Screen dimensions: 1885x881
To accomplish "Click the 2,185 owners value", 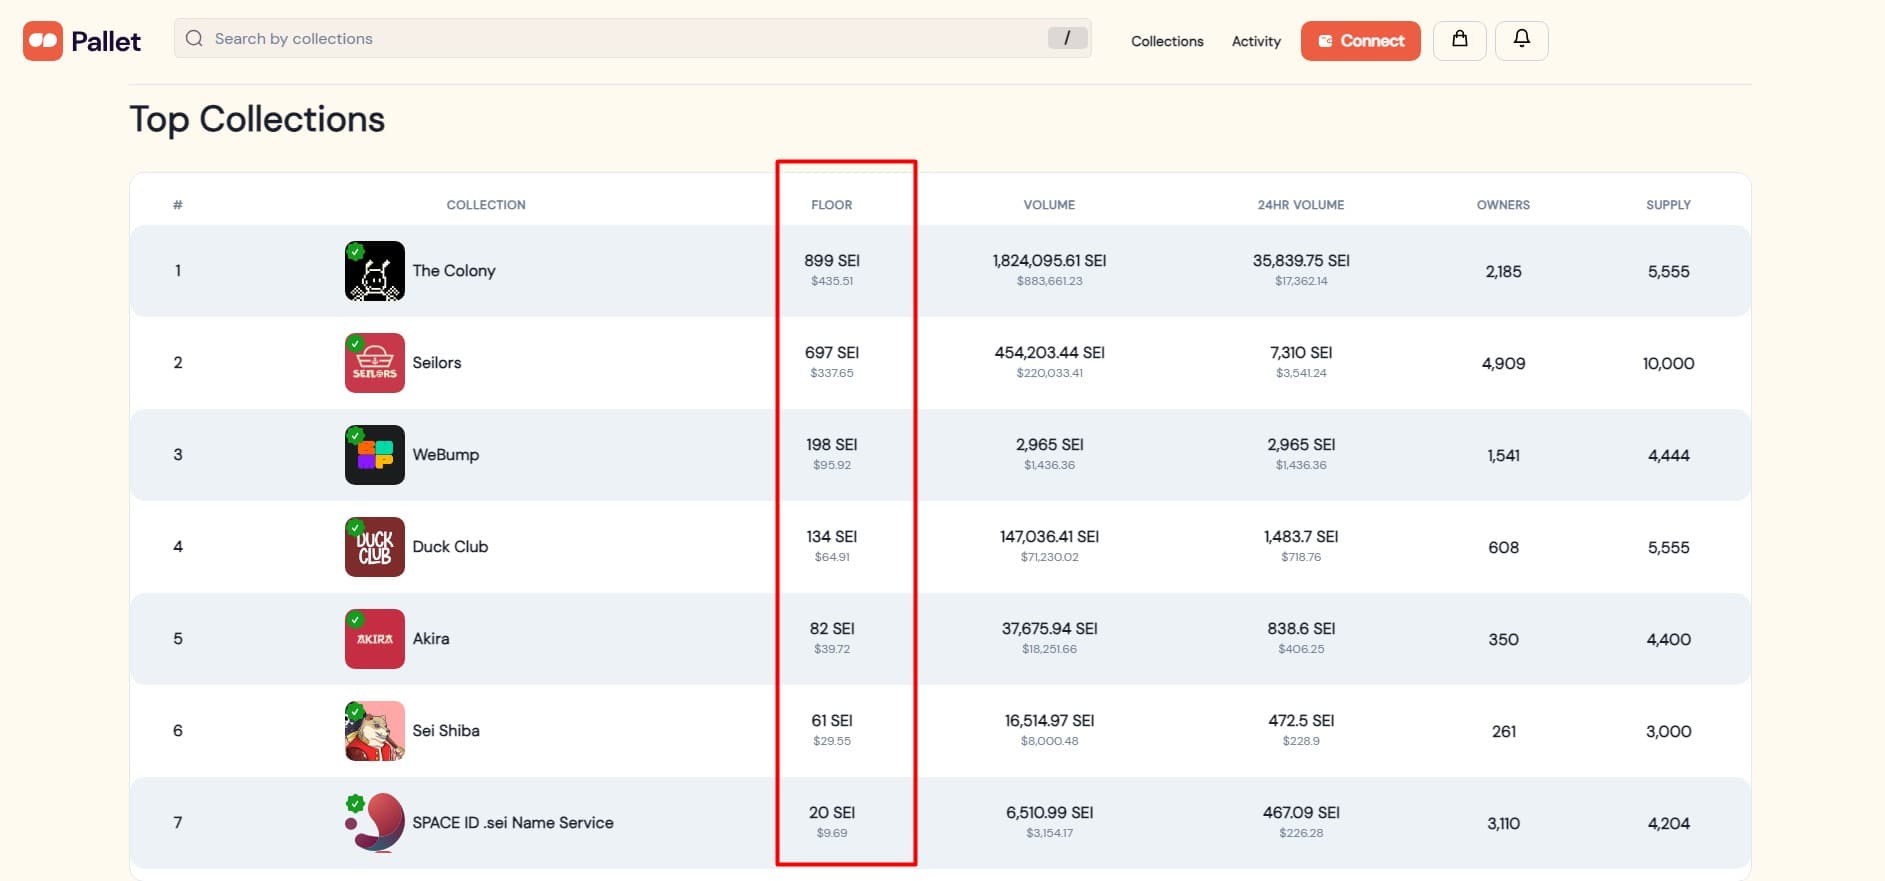I will click(x=1503, y=272).
